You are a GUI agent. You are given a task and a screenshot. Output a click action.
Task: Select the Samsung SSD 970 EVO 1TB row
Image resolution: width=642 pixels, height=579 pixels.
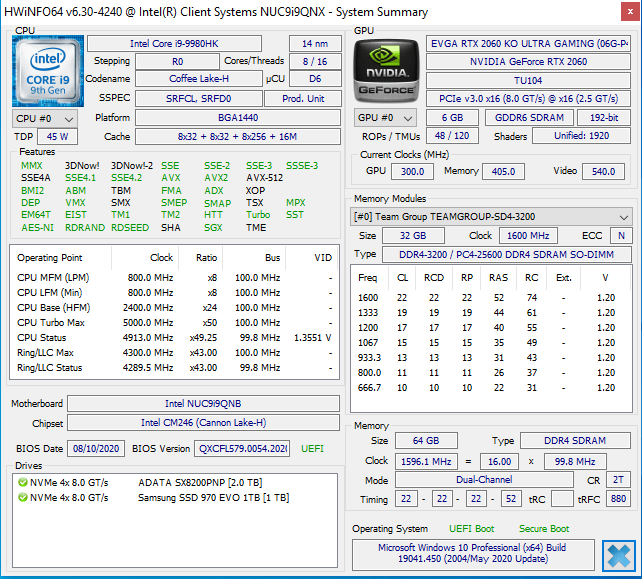pos(175,498)
